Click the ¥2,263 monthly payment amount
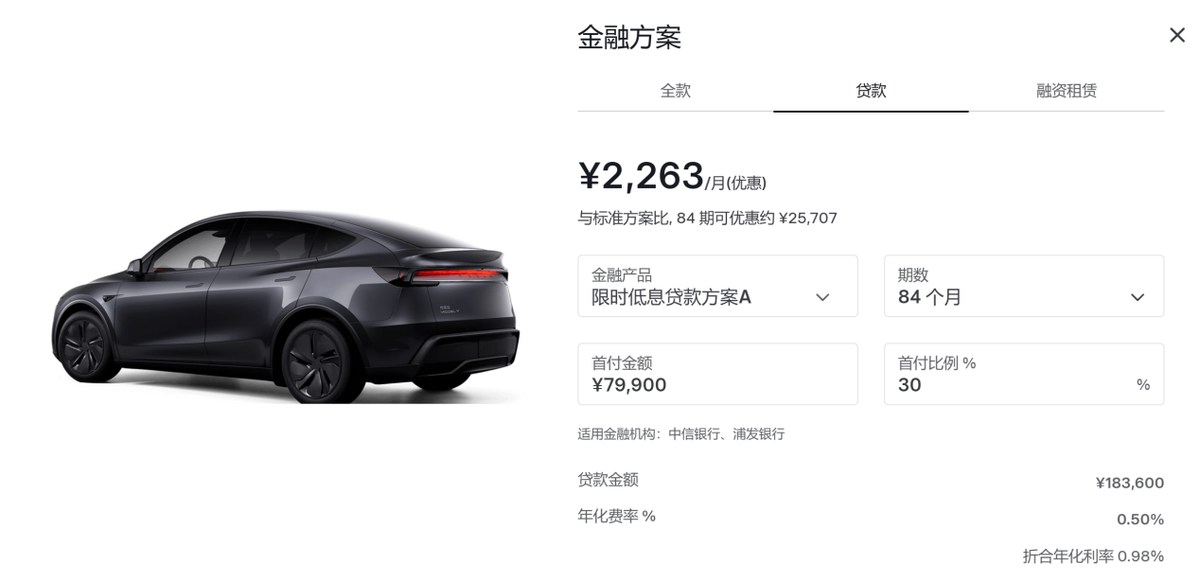Viewport: 1200px width, 581px height. 641,176
